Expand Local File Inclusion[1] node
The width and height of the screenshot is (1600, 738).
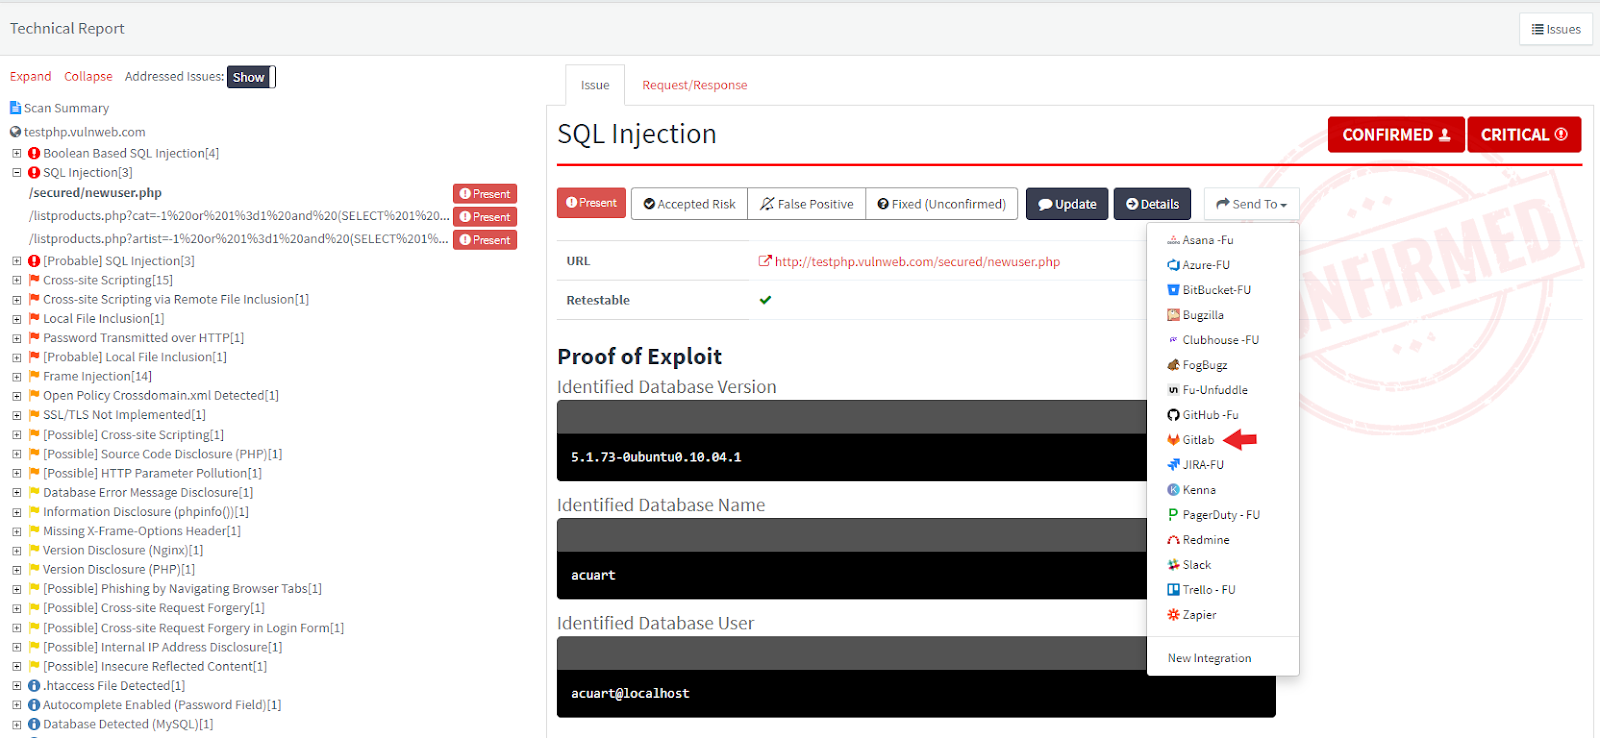[x=17, y=319]
